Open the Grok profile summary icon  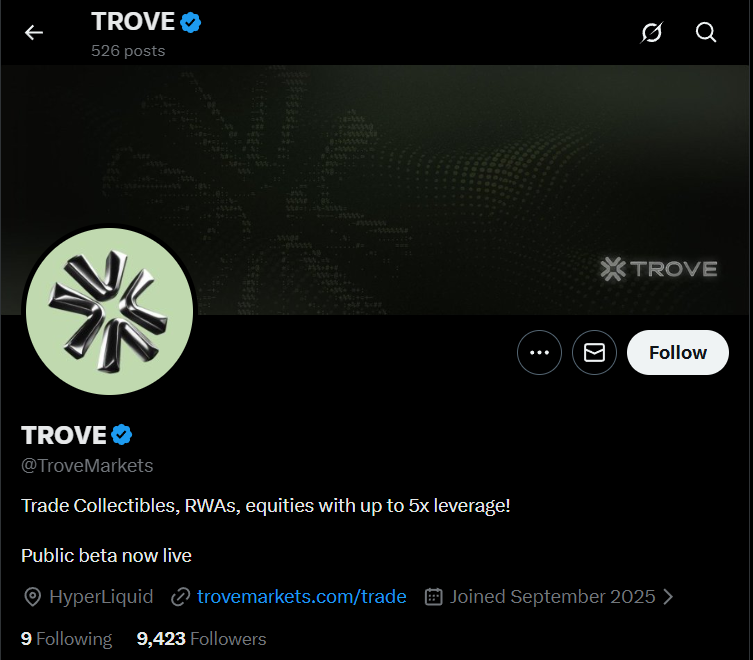[652, 33]
